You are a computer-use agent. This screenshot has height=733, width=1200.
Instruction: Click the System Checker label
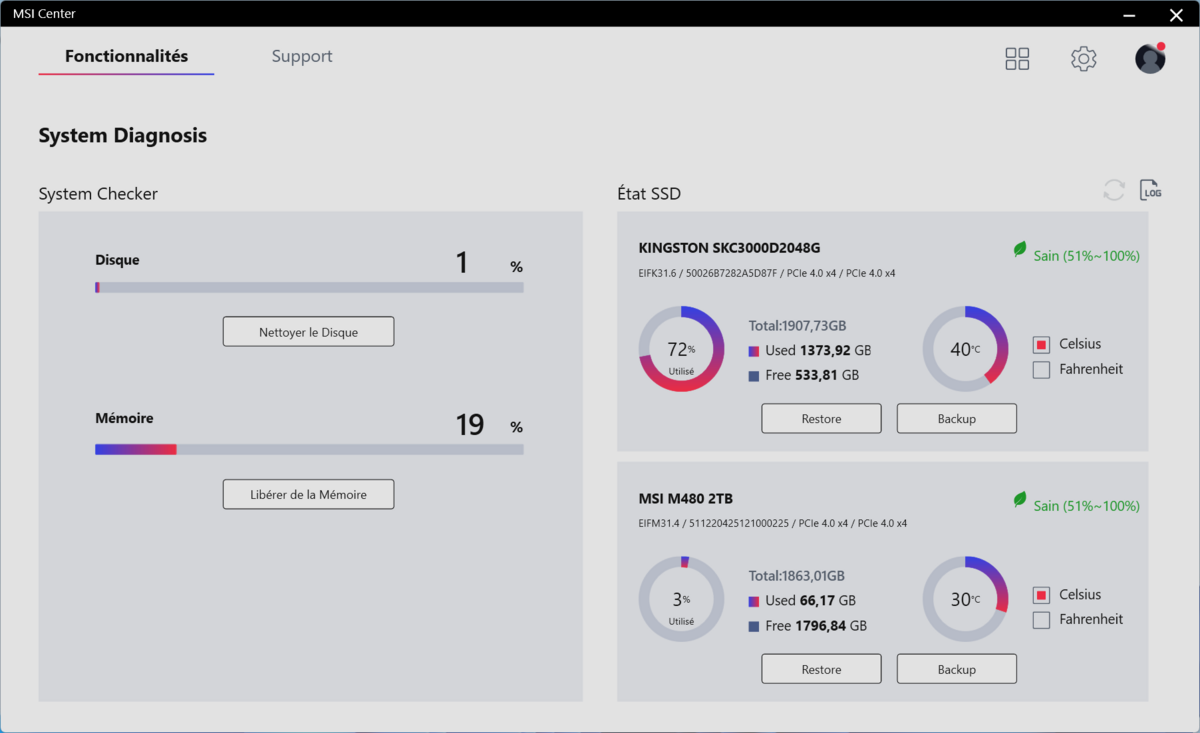98,194
